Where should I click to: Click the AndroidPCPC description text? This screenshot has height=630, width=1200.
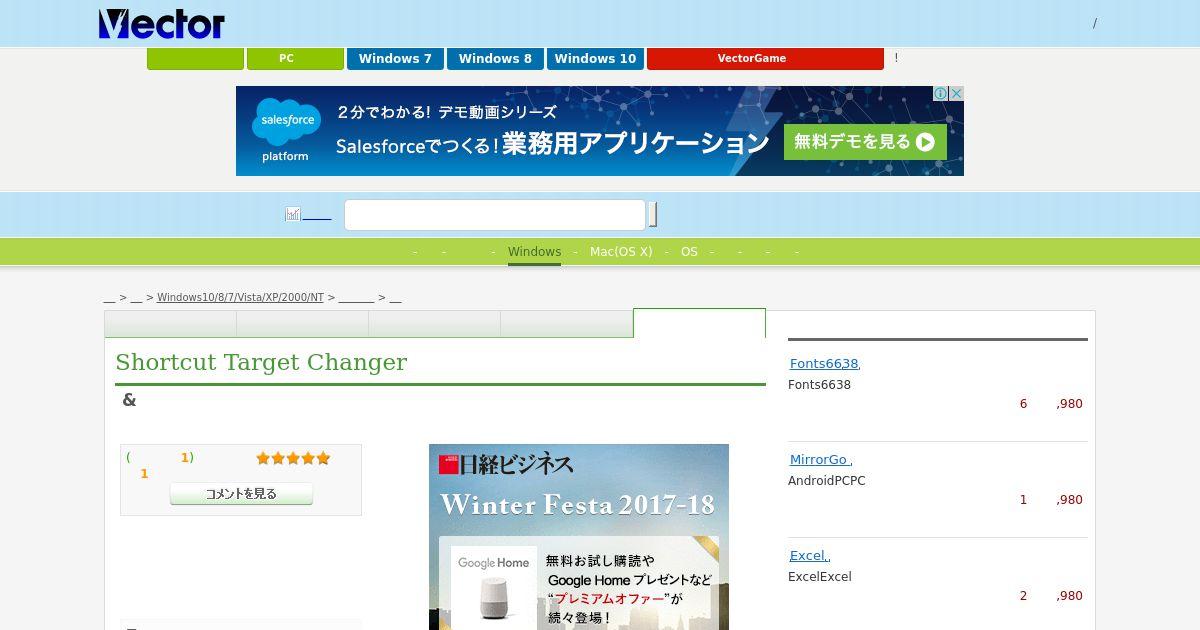pos(827,481)
